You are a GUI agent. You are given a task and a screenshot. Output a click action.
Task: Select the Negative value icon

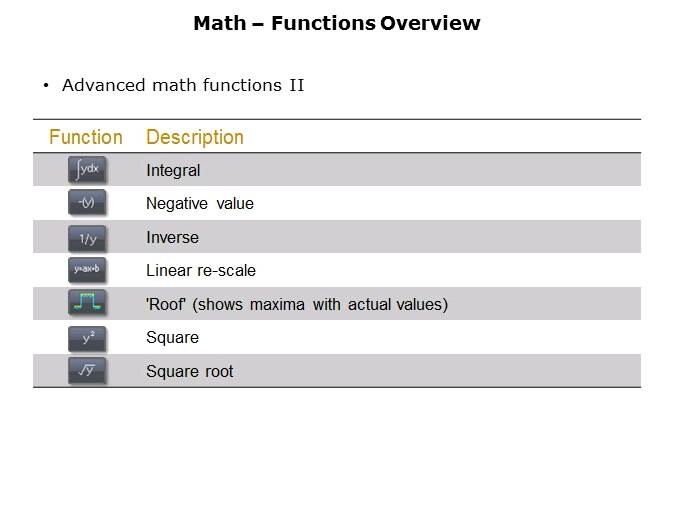click(87, 204)
